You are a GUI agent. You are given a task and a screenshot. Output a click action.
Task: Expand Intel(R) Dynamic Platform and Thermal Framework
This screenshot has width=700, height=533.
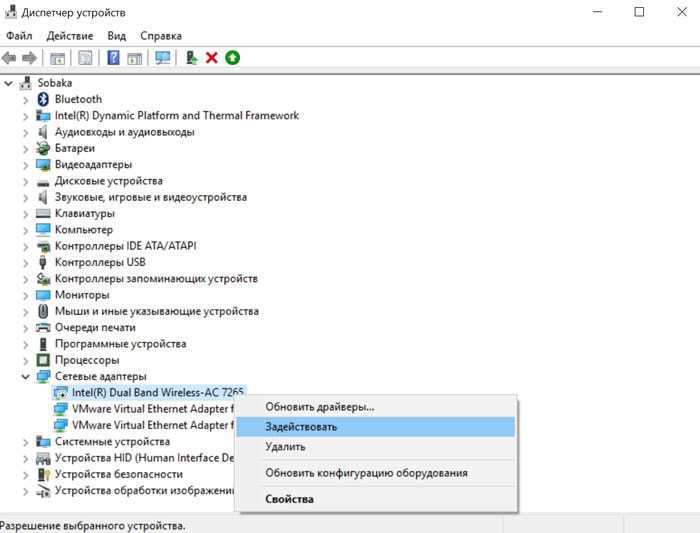(25, 116)
